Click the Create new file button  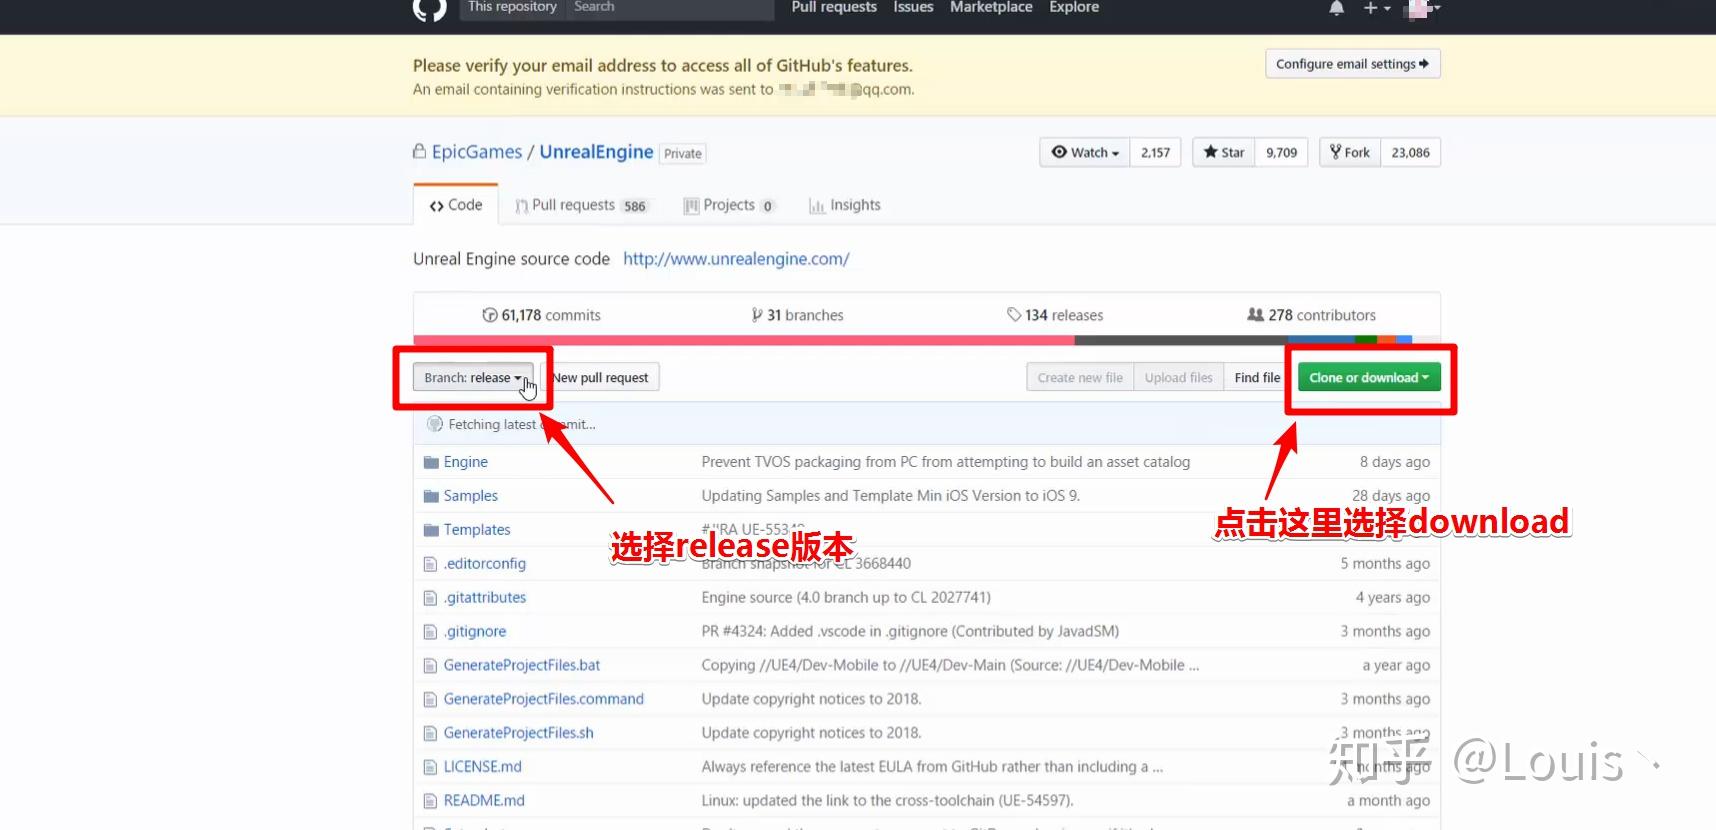coord(1080,378)
